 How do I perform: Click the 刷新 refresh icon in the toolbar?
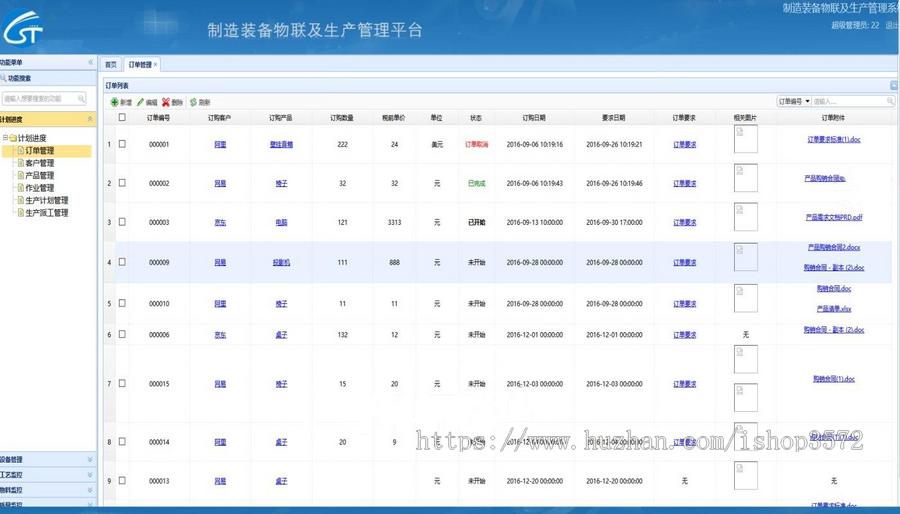point(193,102)
